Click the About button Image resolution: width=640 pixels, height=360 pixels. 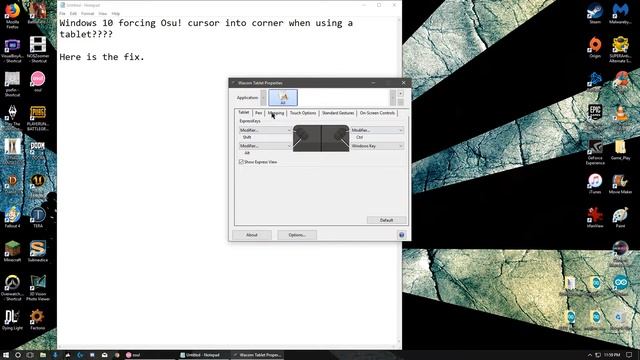tap(251, 235)
